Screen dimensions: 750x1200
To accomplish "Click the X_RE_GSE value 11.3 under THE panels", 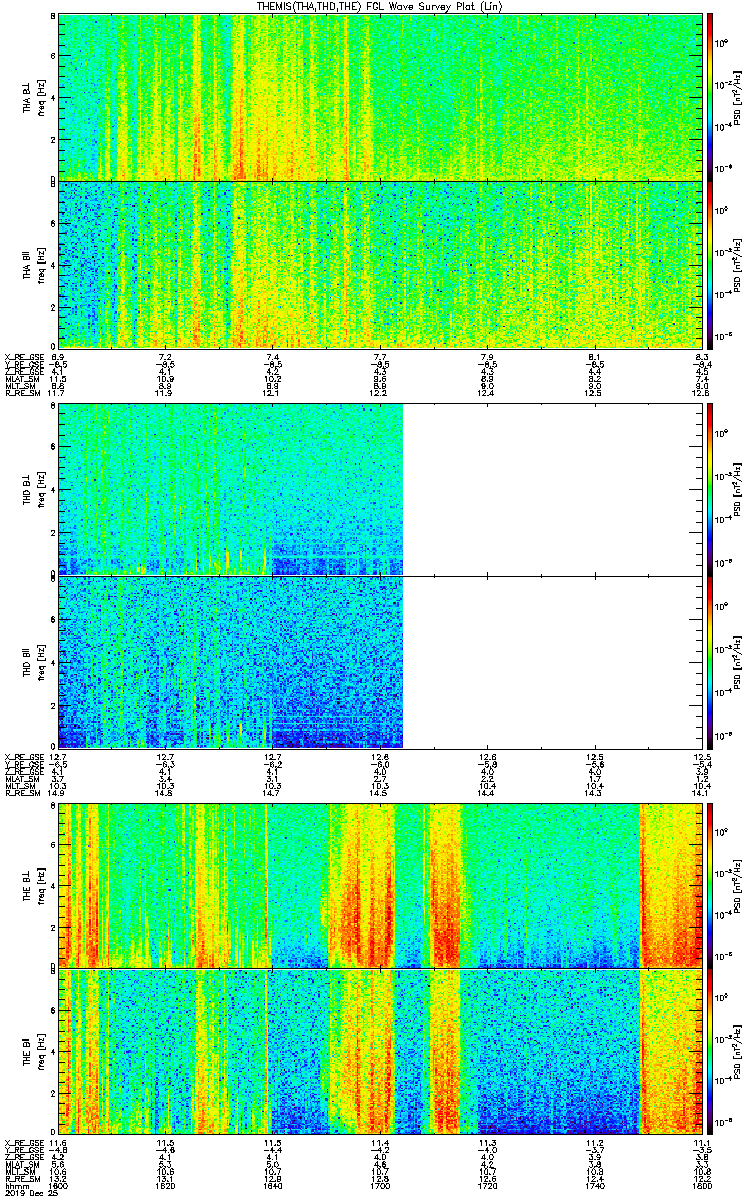I will [x=488, y=1142].
